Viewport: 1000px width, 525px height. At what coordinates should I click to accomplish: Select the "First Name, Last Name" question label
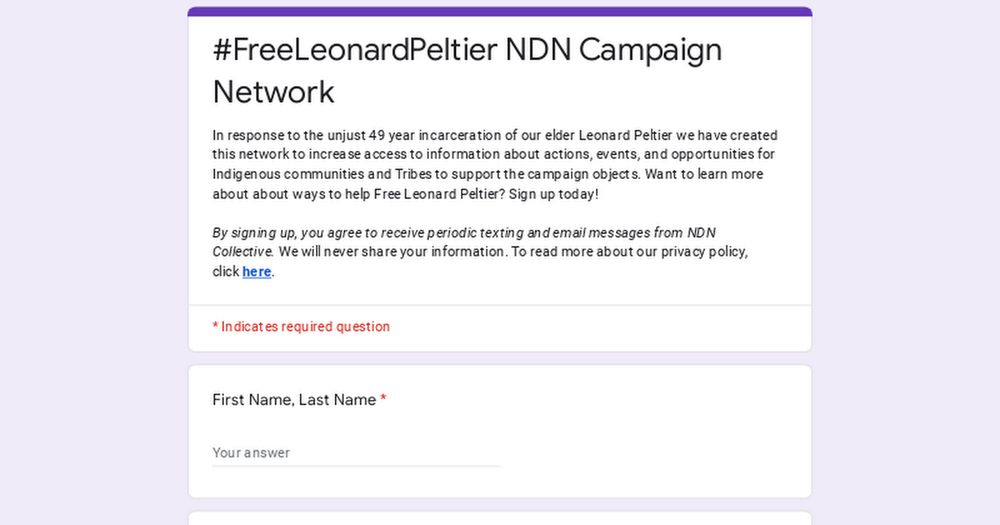[x=294, y=400]
